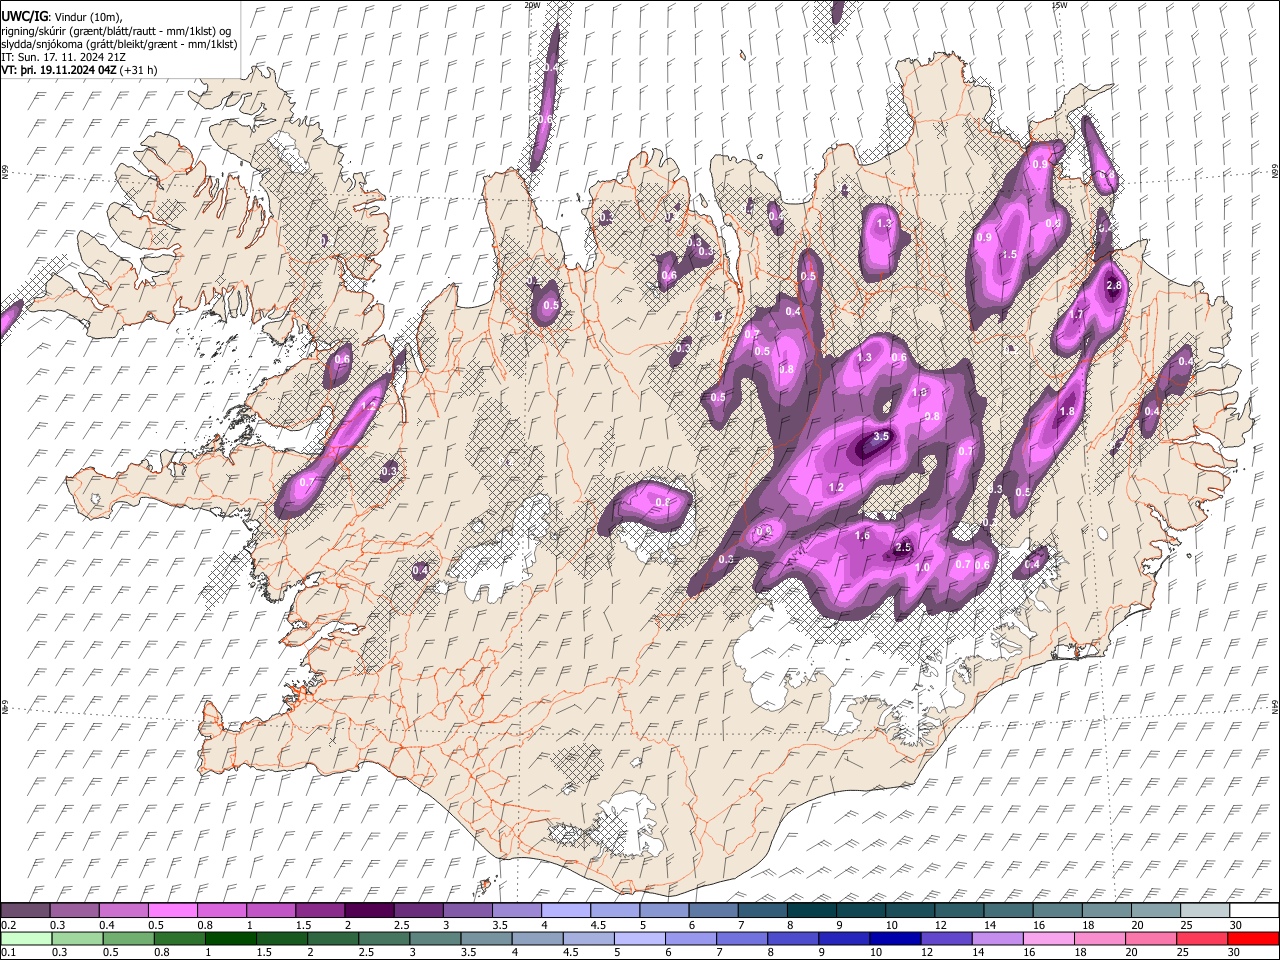This screenshot has height=960, width=1280.
Task: Click the 20W longitude label
Action: 531,5
